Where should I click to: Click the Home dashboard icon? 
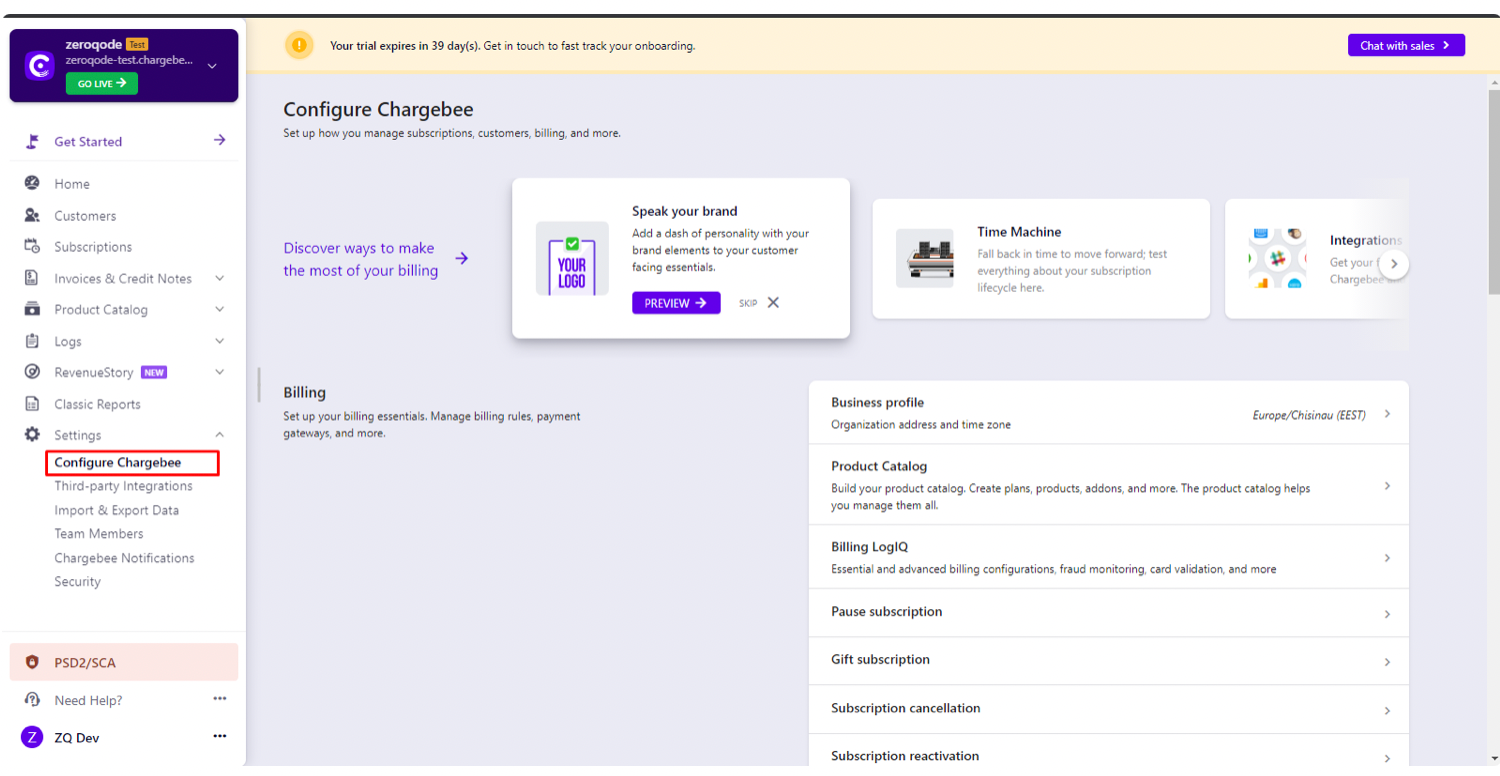(x=32, y=183)
